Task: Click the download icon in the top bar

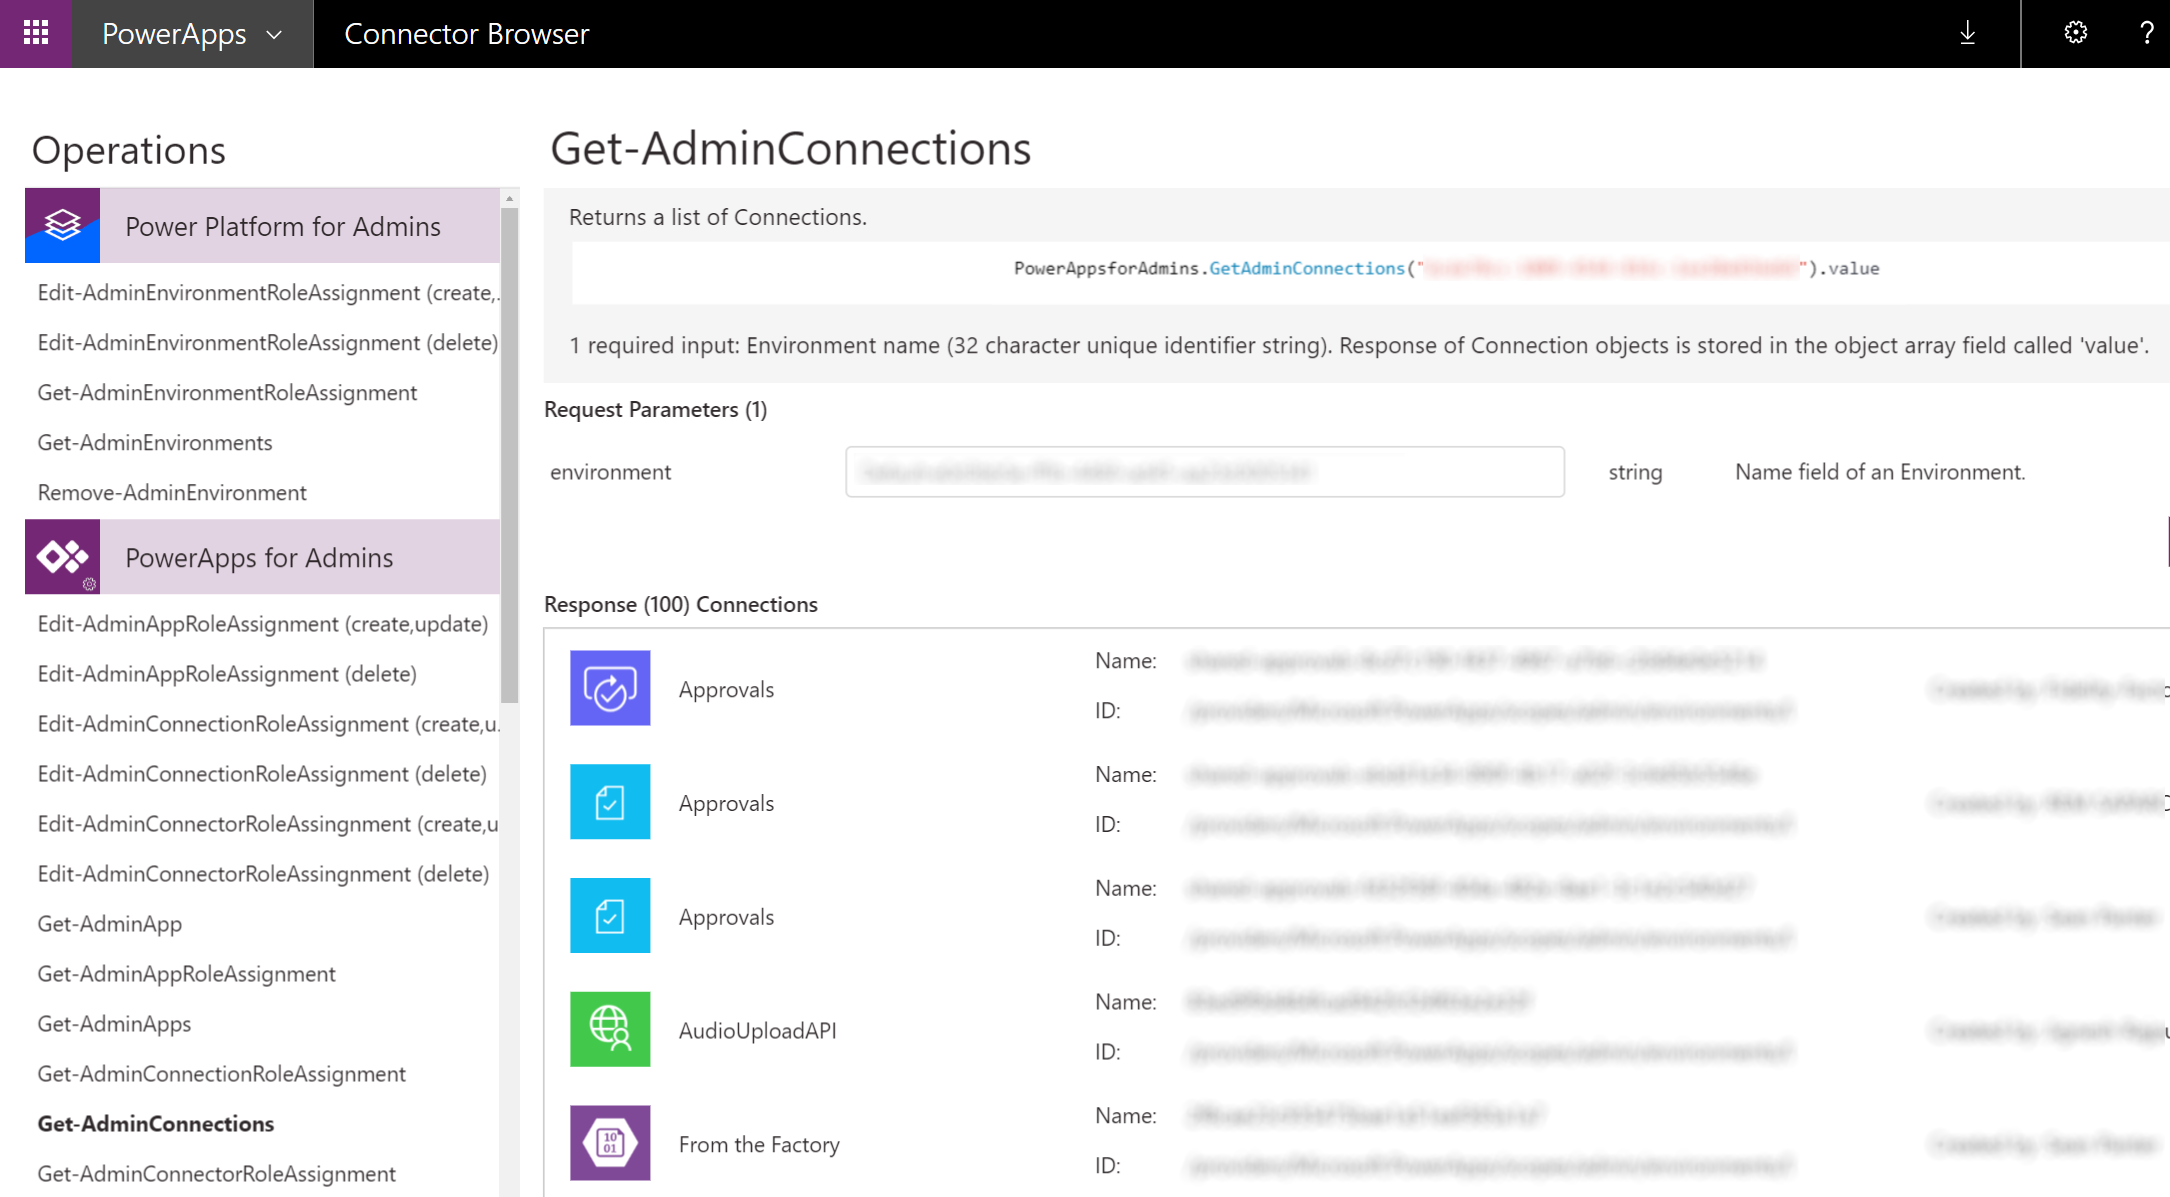Action: point(1967,33)
